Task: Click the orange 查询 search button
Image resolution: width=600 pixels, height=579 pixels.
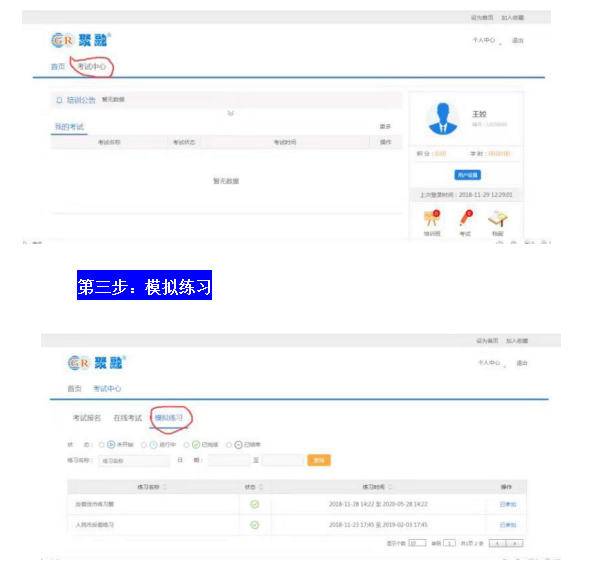Action: pos(319,460)
